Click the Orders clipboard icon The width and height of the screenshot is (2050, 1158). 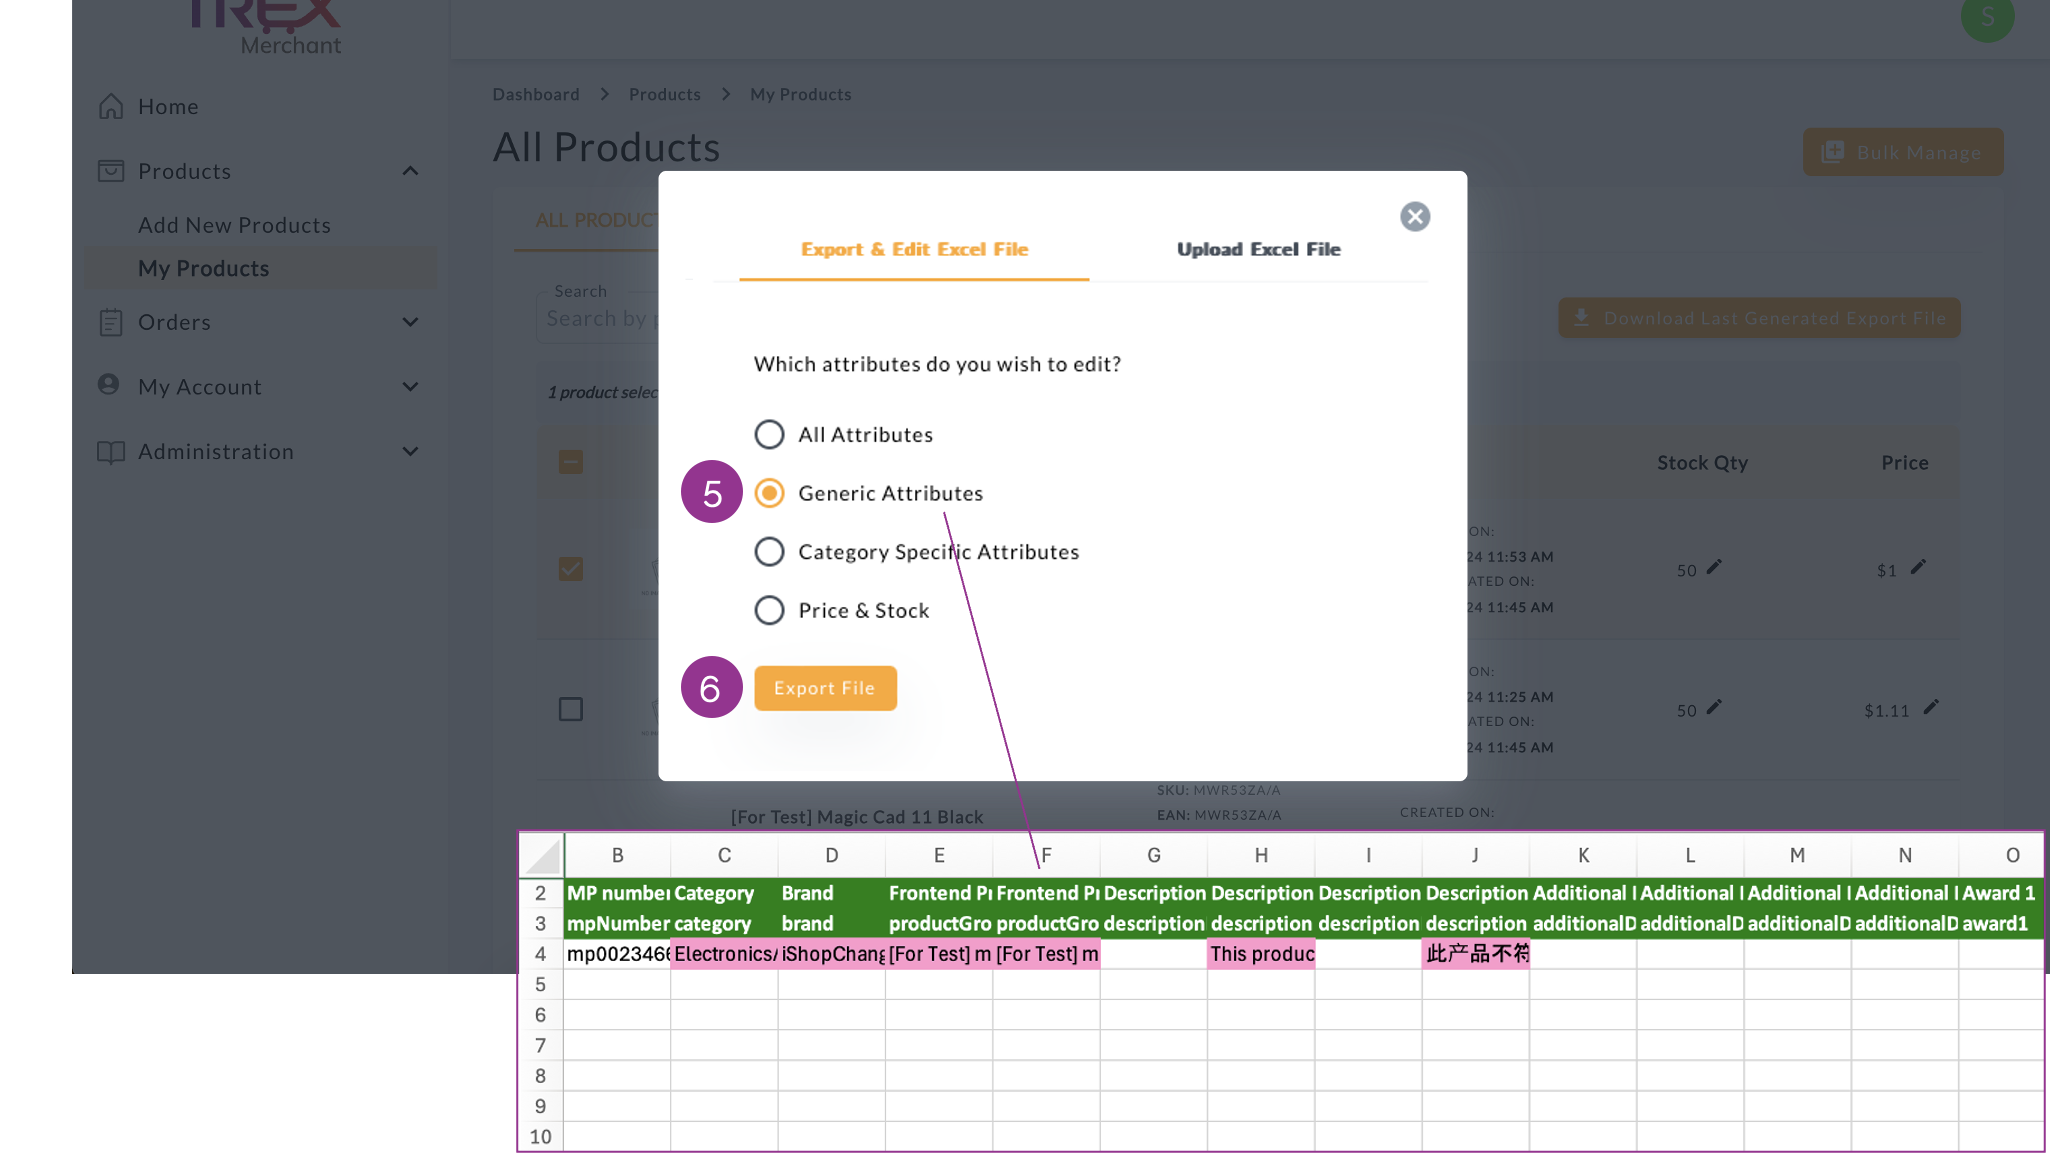tap(111, 322)
